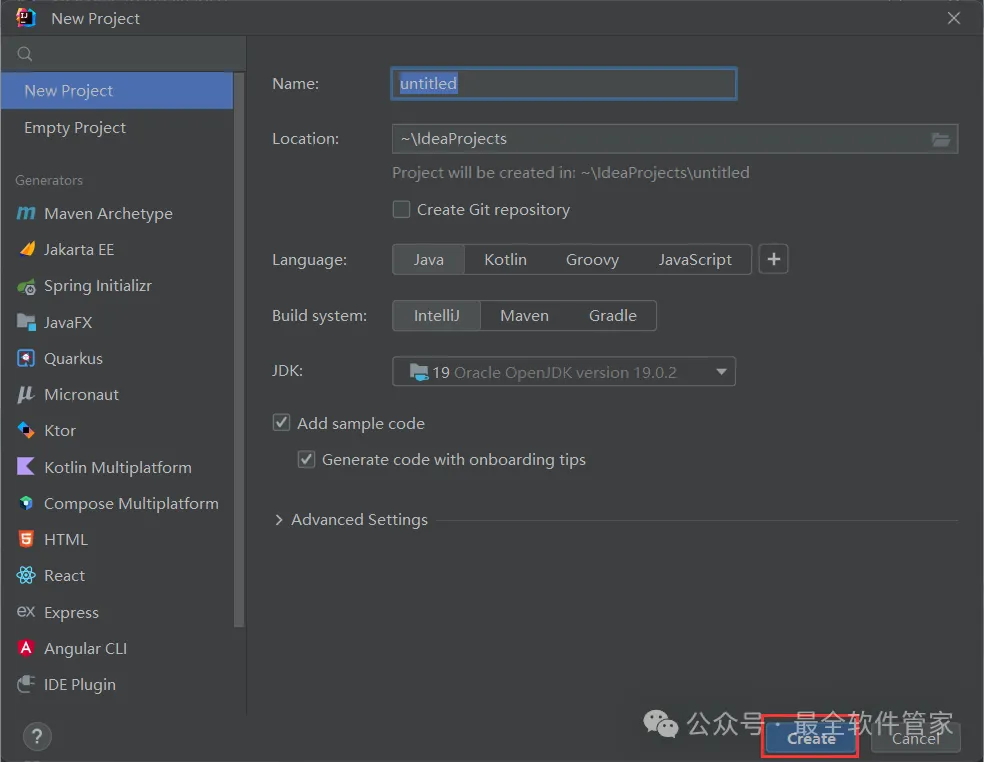
Task: Click the IntelliJ IDEA logo in title bar
Action: [x=26, y=18]
